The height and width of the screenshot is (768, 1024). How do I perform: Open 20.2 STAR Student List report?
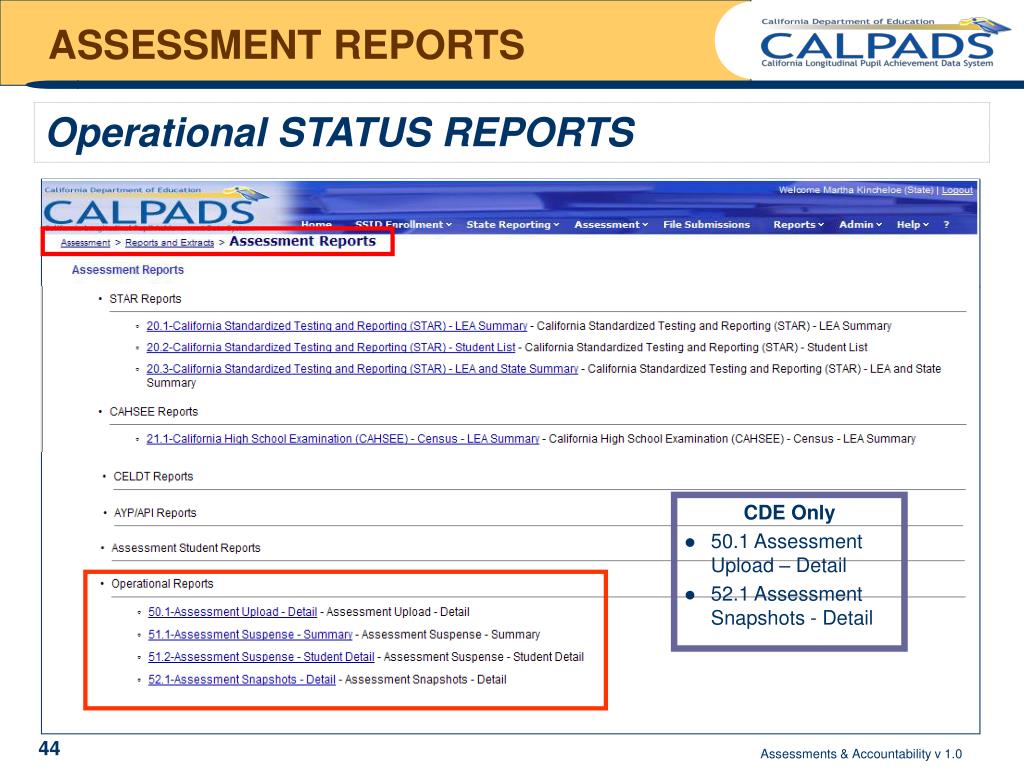pyautogui.click(x=330, y=347)
